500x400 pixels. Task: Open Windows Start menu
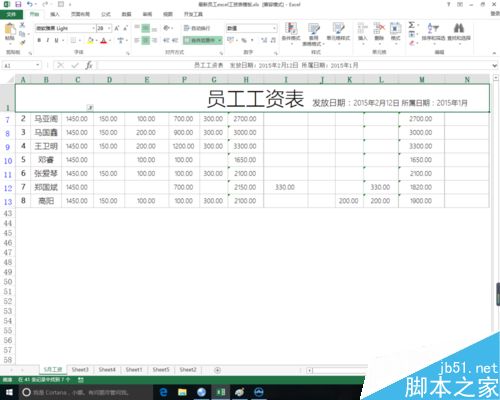tap(9, 392)
